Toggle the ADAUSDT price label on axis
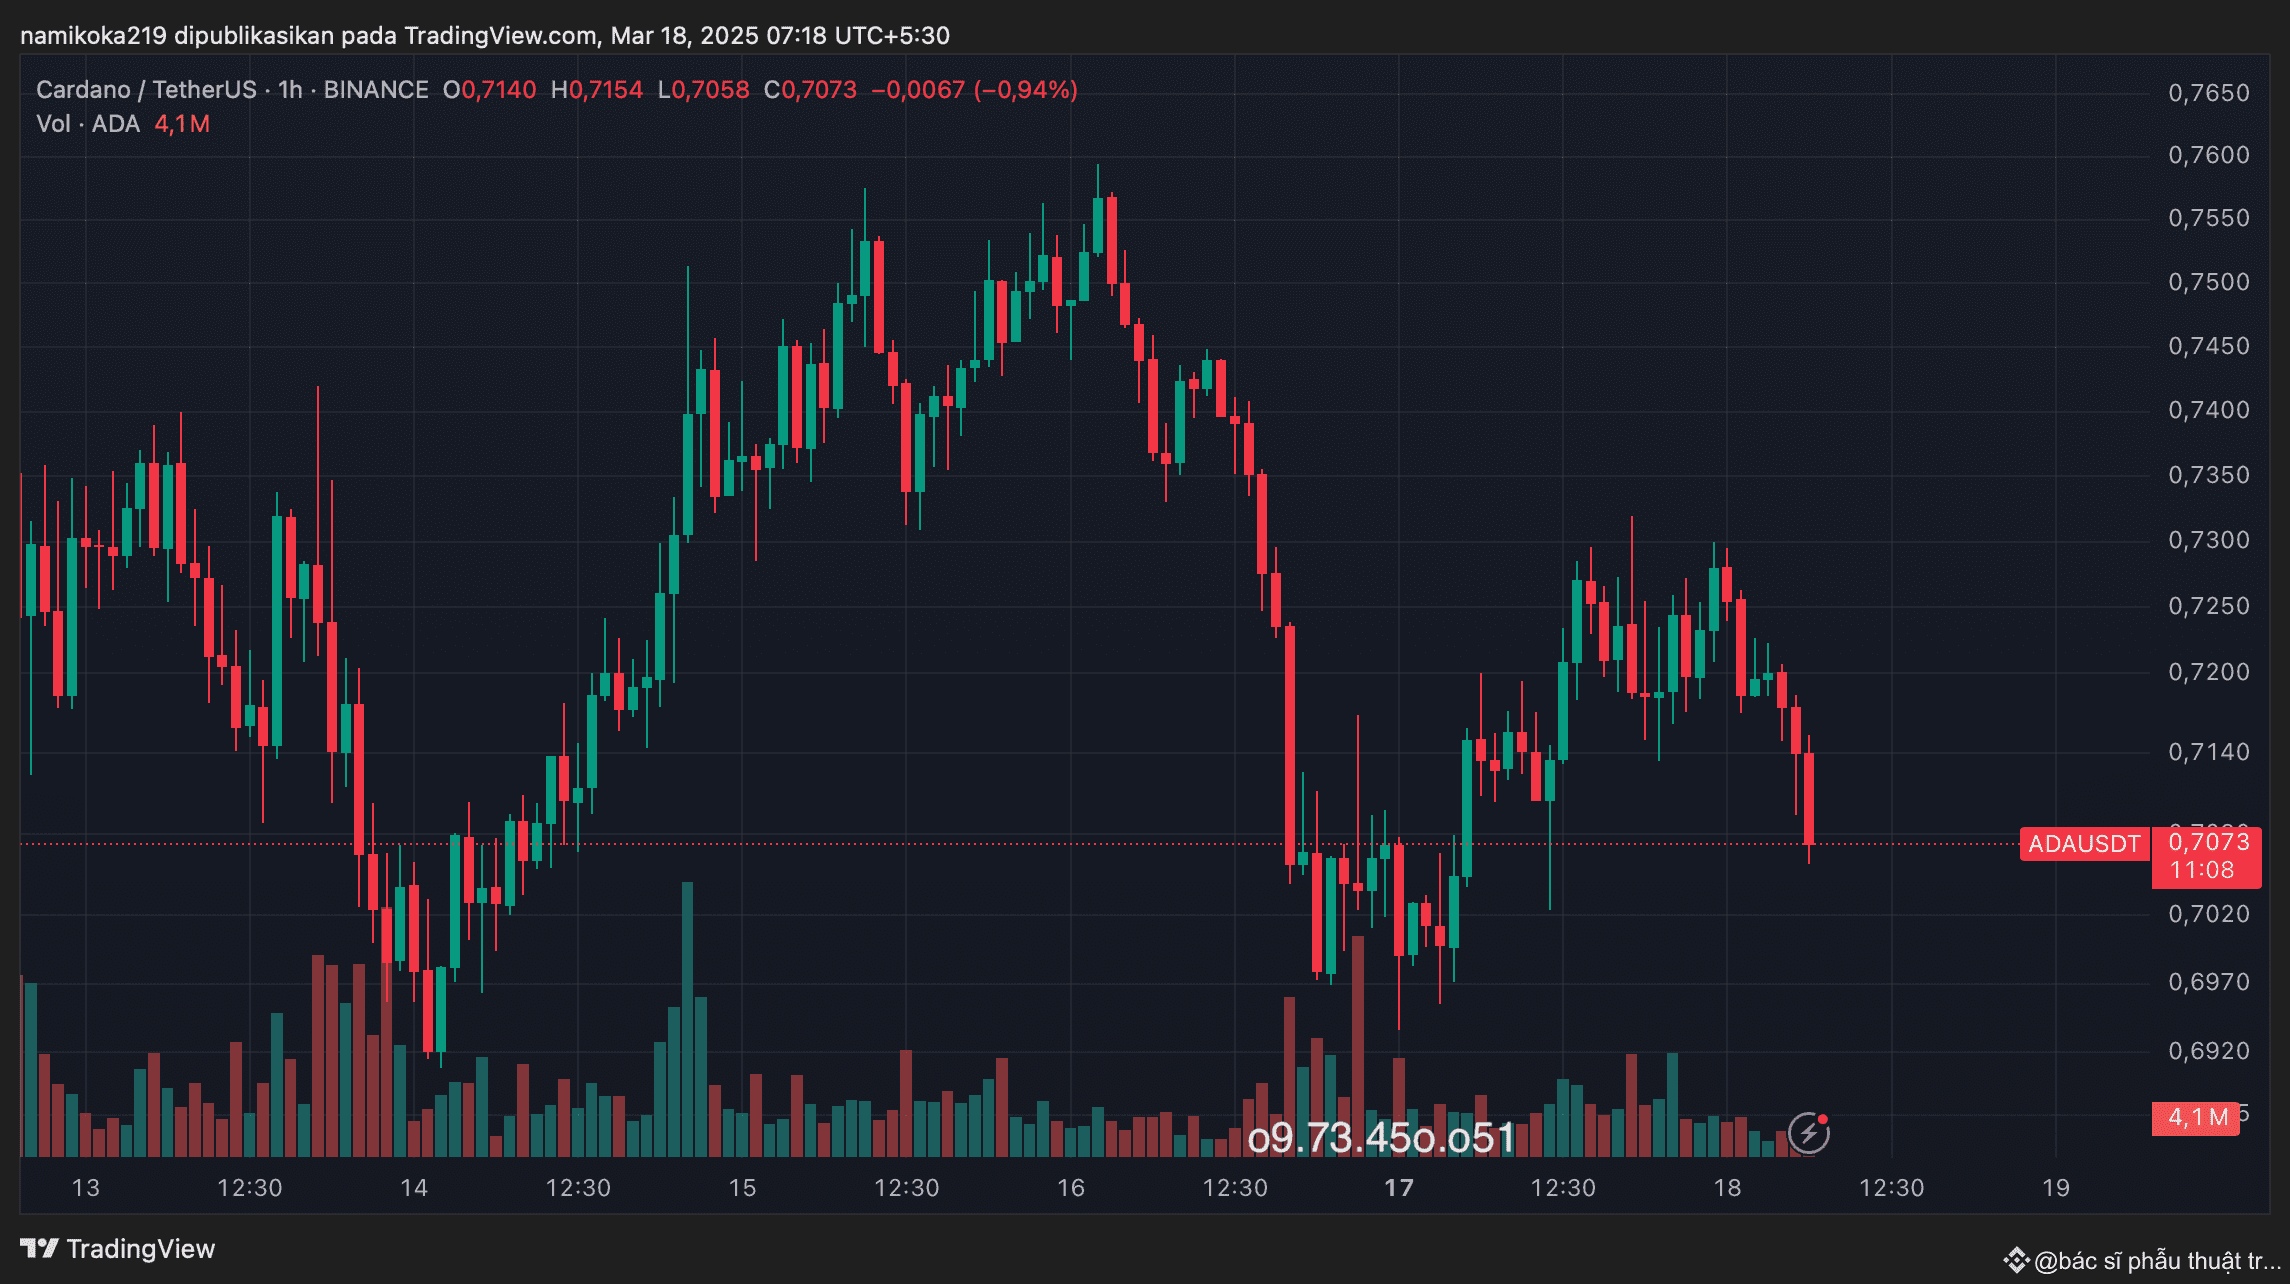 (2083, 845)
